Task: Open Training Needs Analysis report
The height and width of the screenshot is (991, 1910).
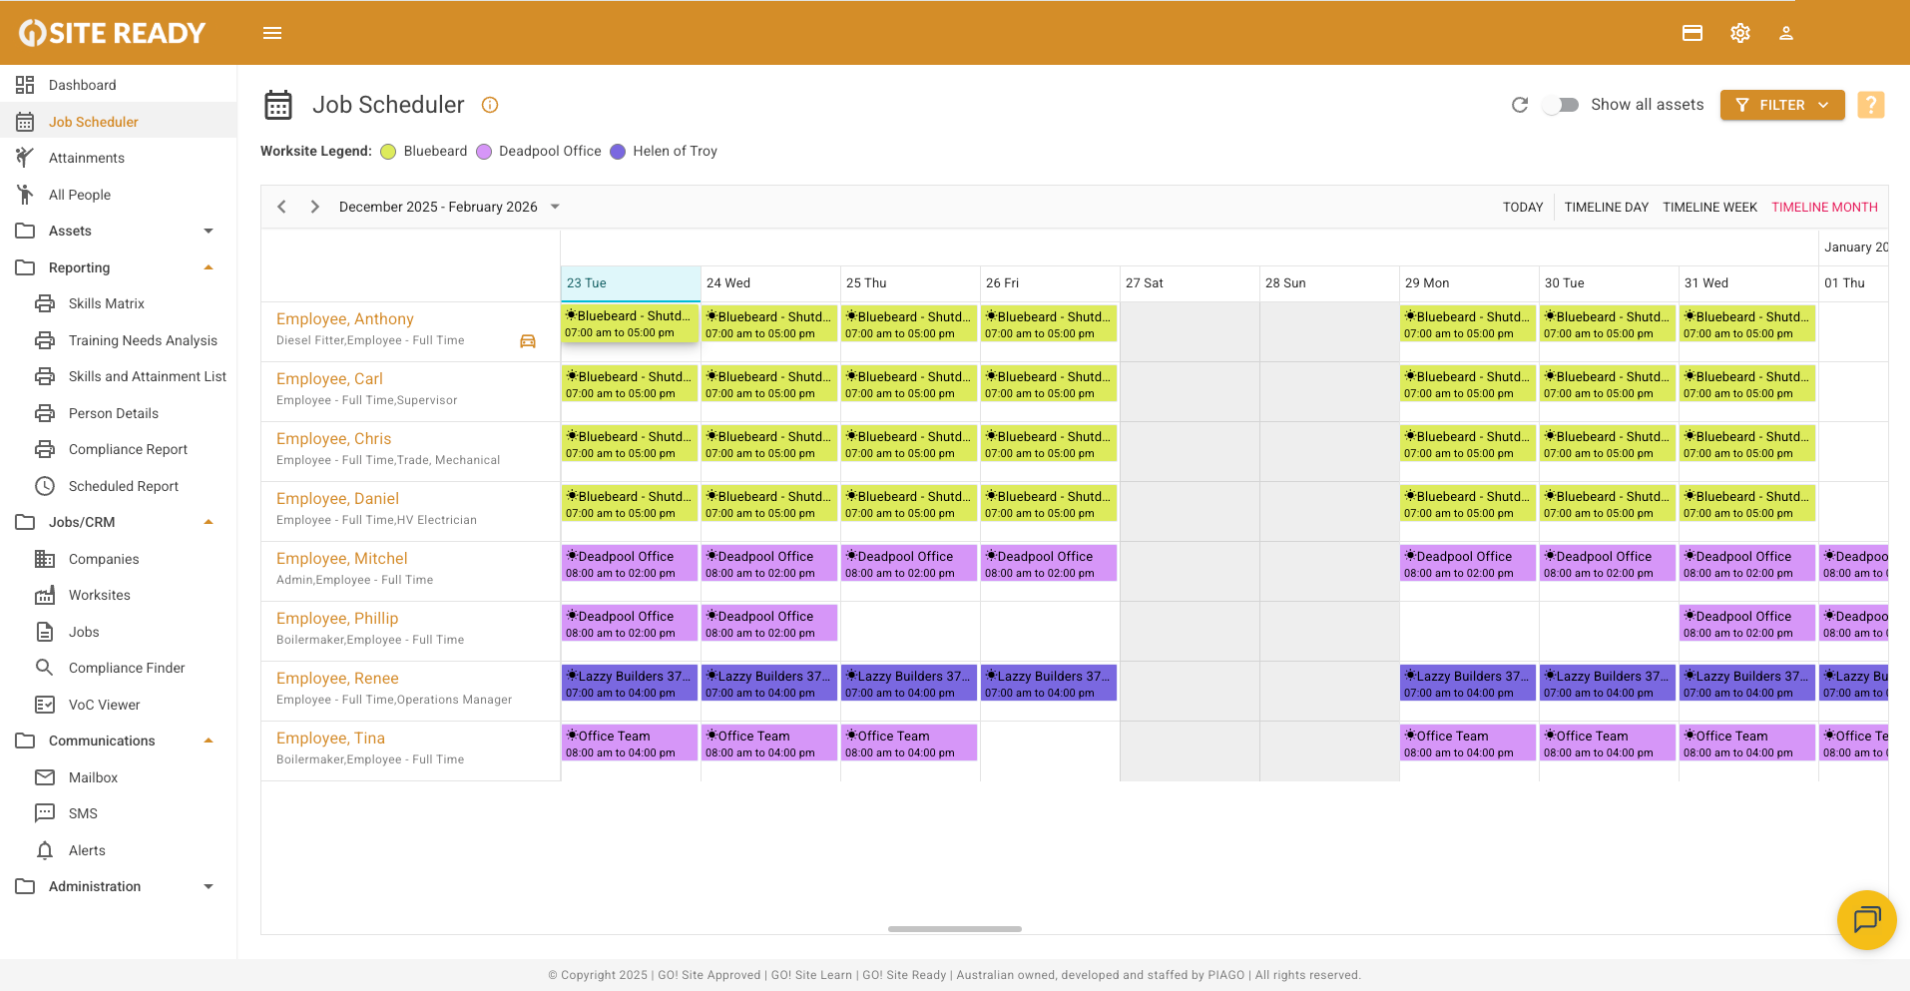Action: 143,340
